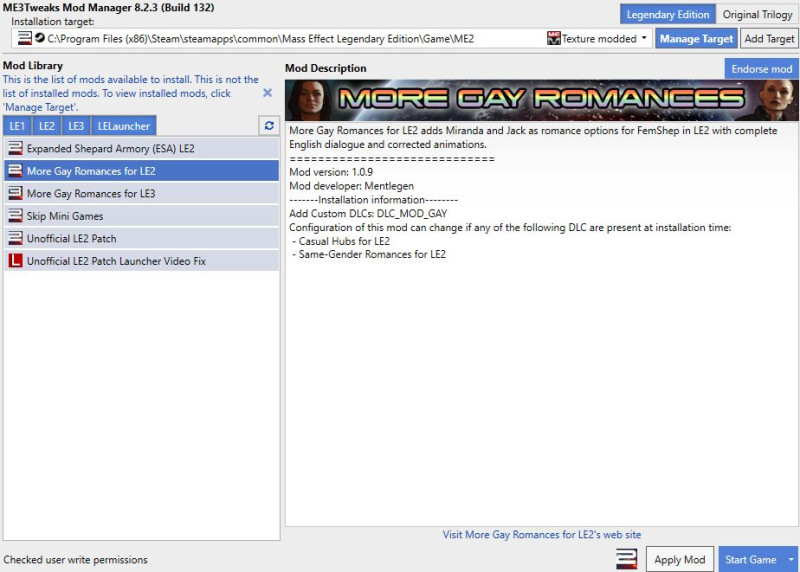Select the Skip Mini Games mod row
Image resolution: width=800 pixels, height=572 pixels.
[141, 216]
